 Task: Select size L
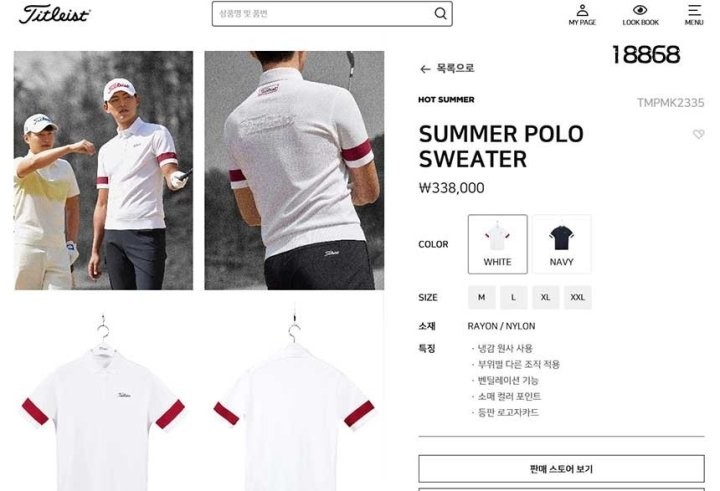(x=513, y=297)
